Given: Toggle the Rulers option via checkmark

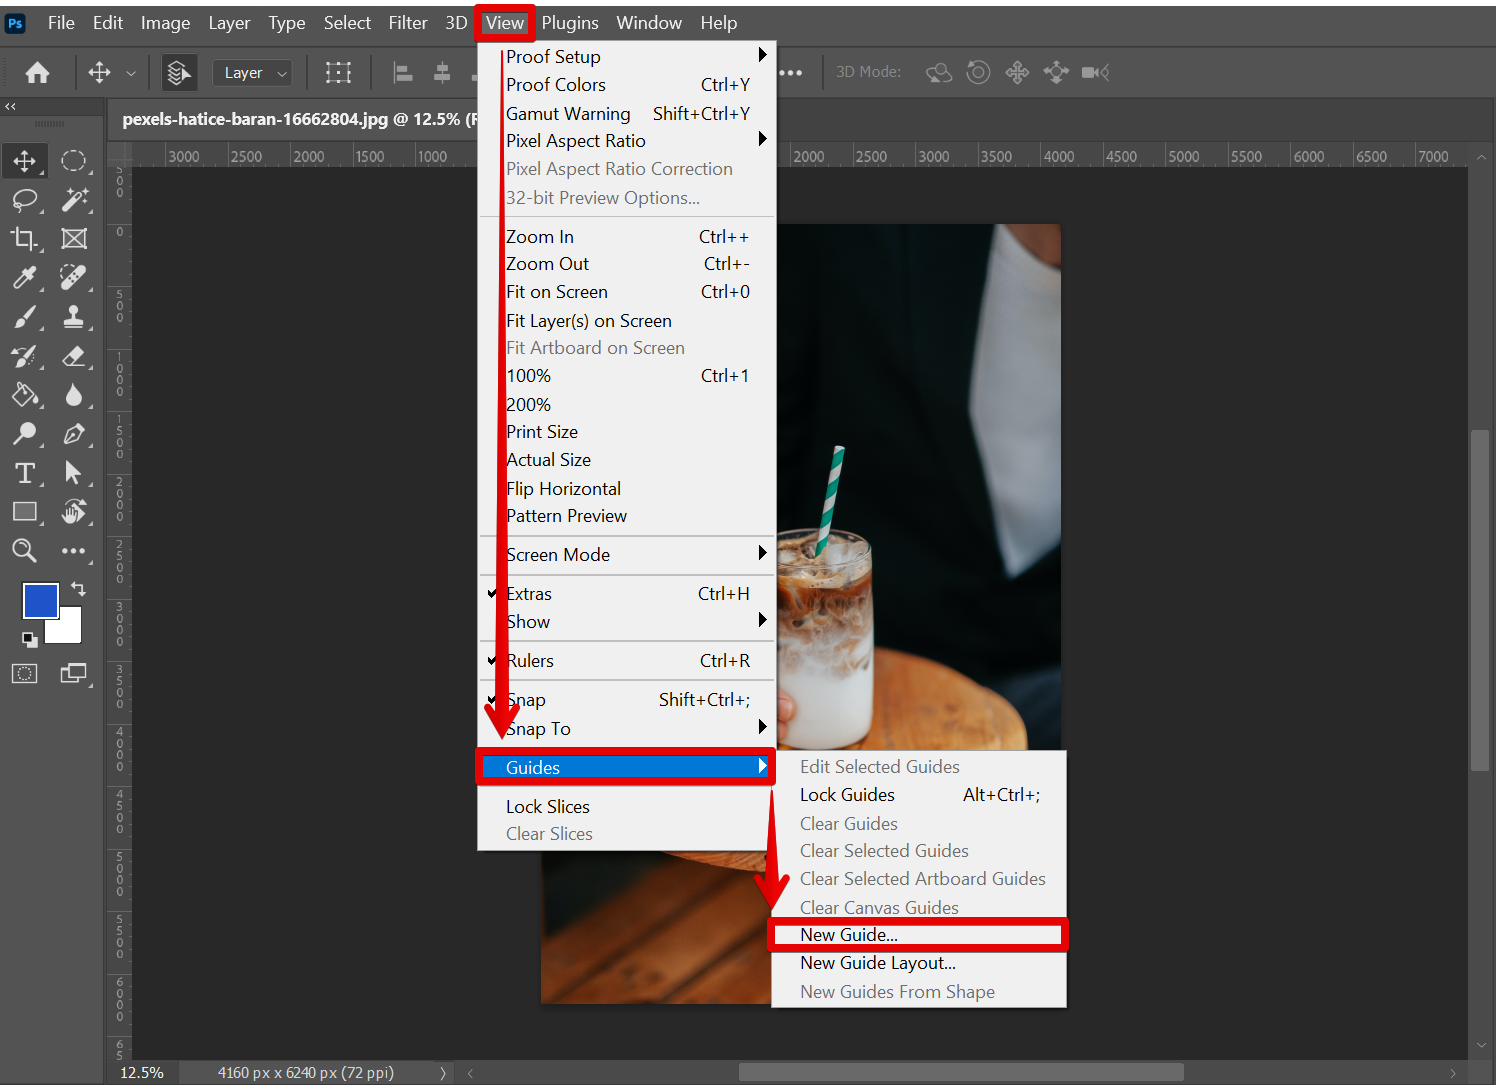Looking at the screenshot, I should click(531, 660).
